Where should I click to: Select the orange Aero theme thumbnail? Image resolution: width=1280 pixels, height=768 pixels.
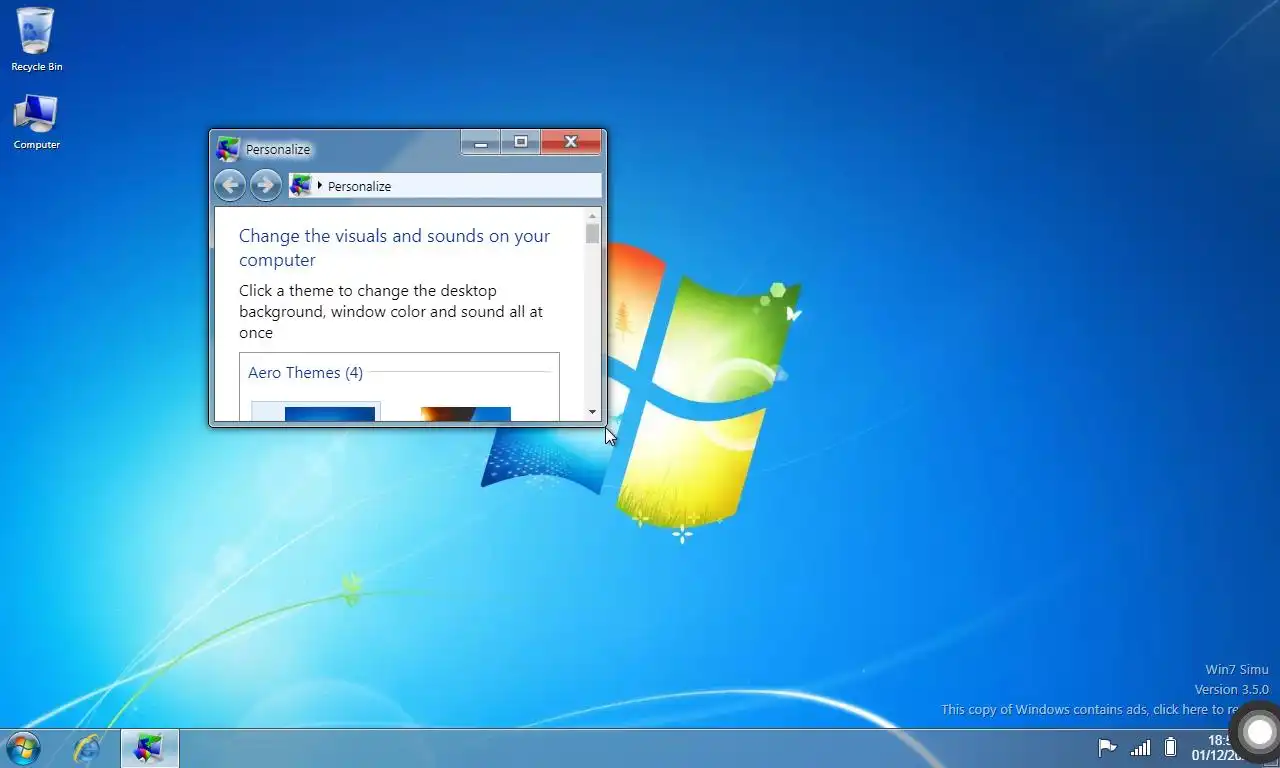[x=466, y=414]
